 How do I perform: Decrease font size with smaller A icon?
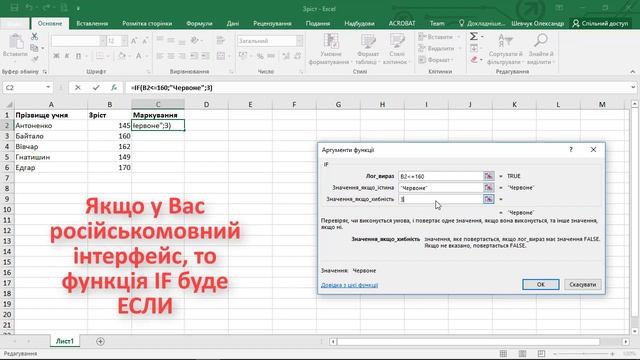pos(145,41)
